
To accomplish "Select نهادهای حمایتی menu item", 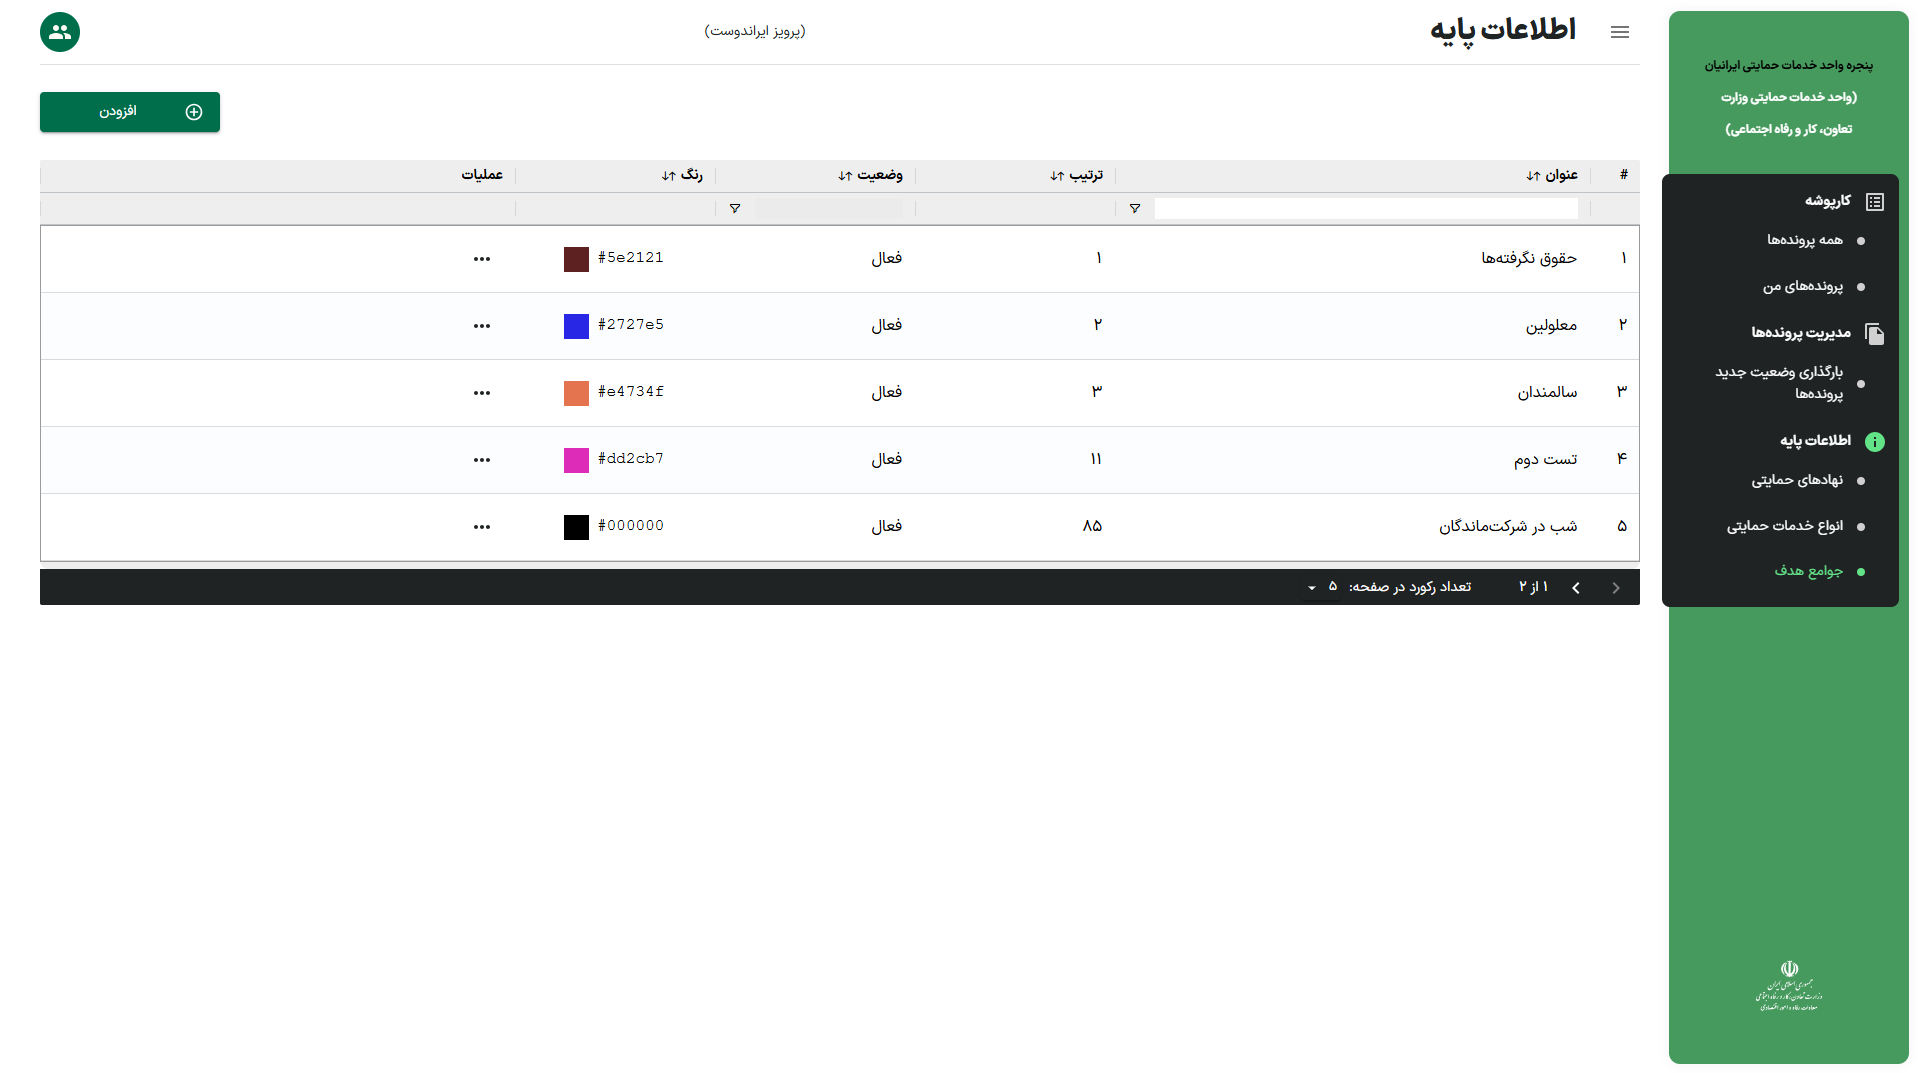I will click(x=1796, y=480).
